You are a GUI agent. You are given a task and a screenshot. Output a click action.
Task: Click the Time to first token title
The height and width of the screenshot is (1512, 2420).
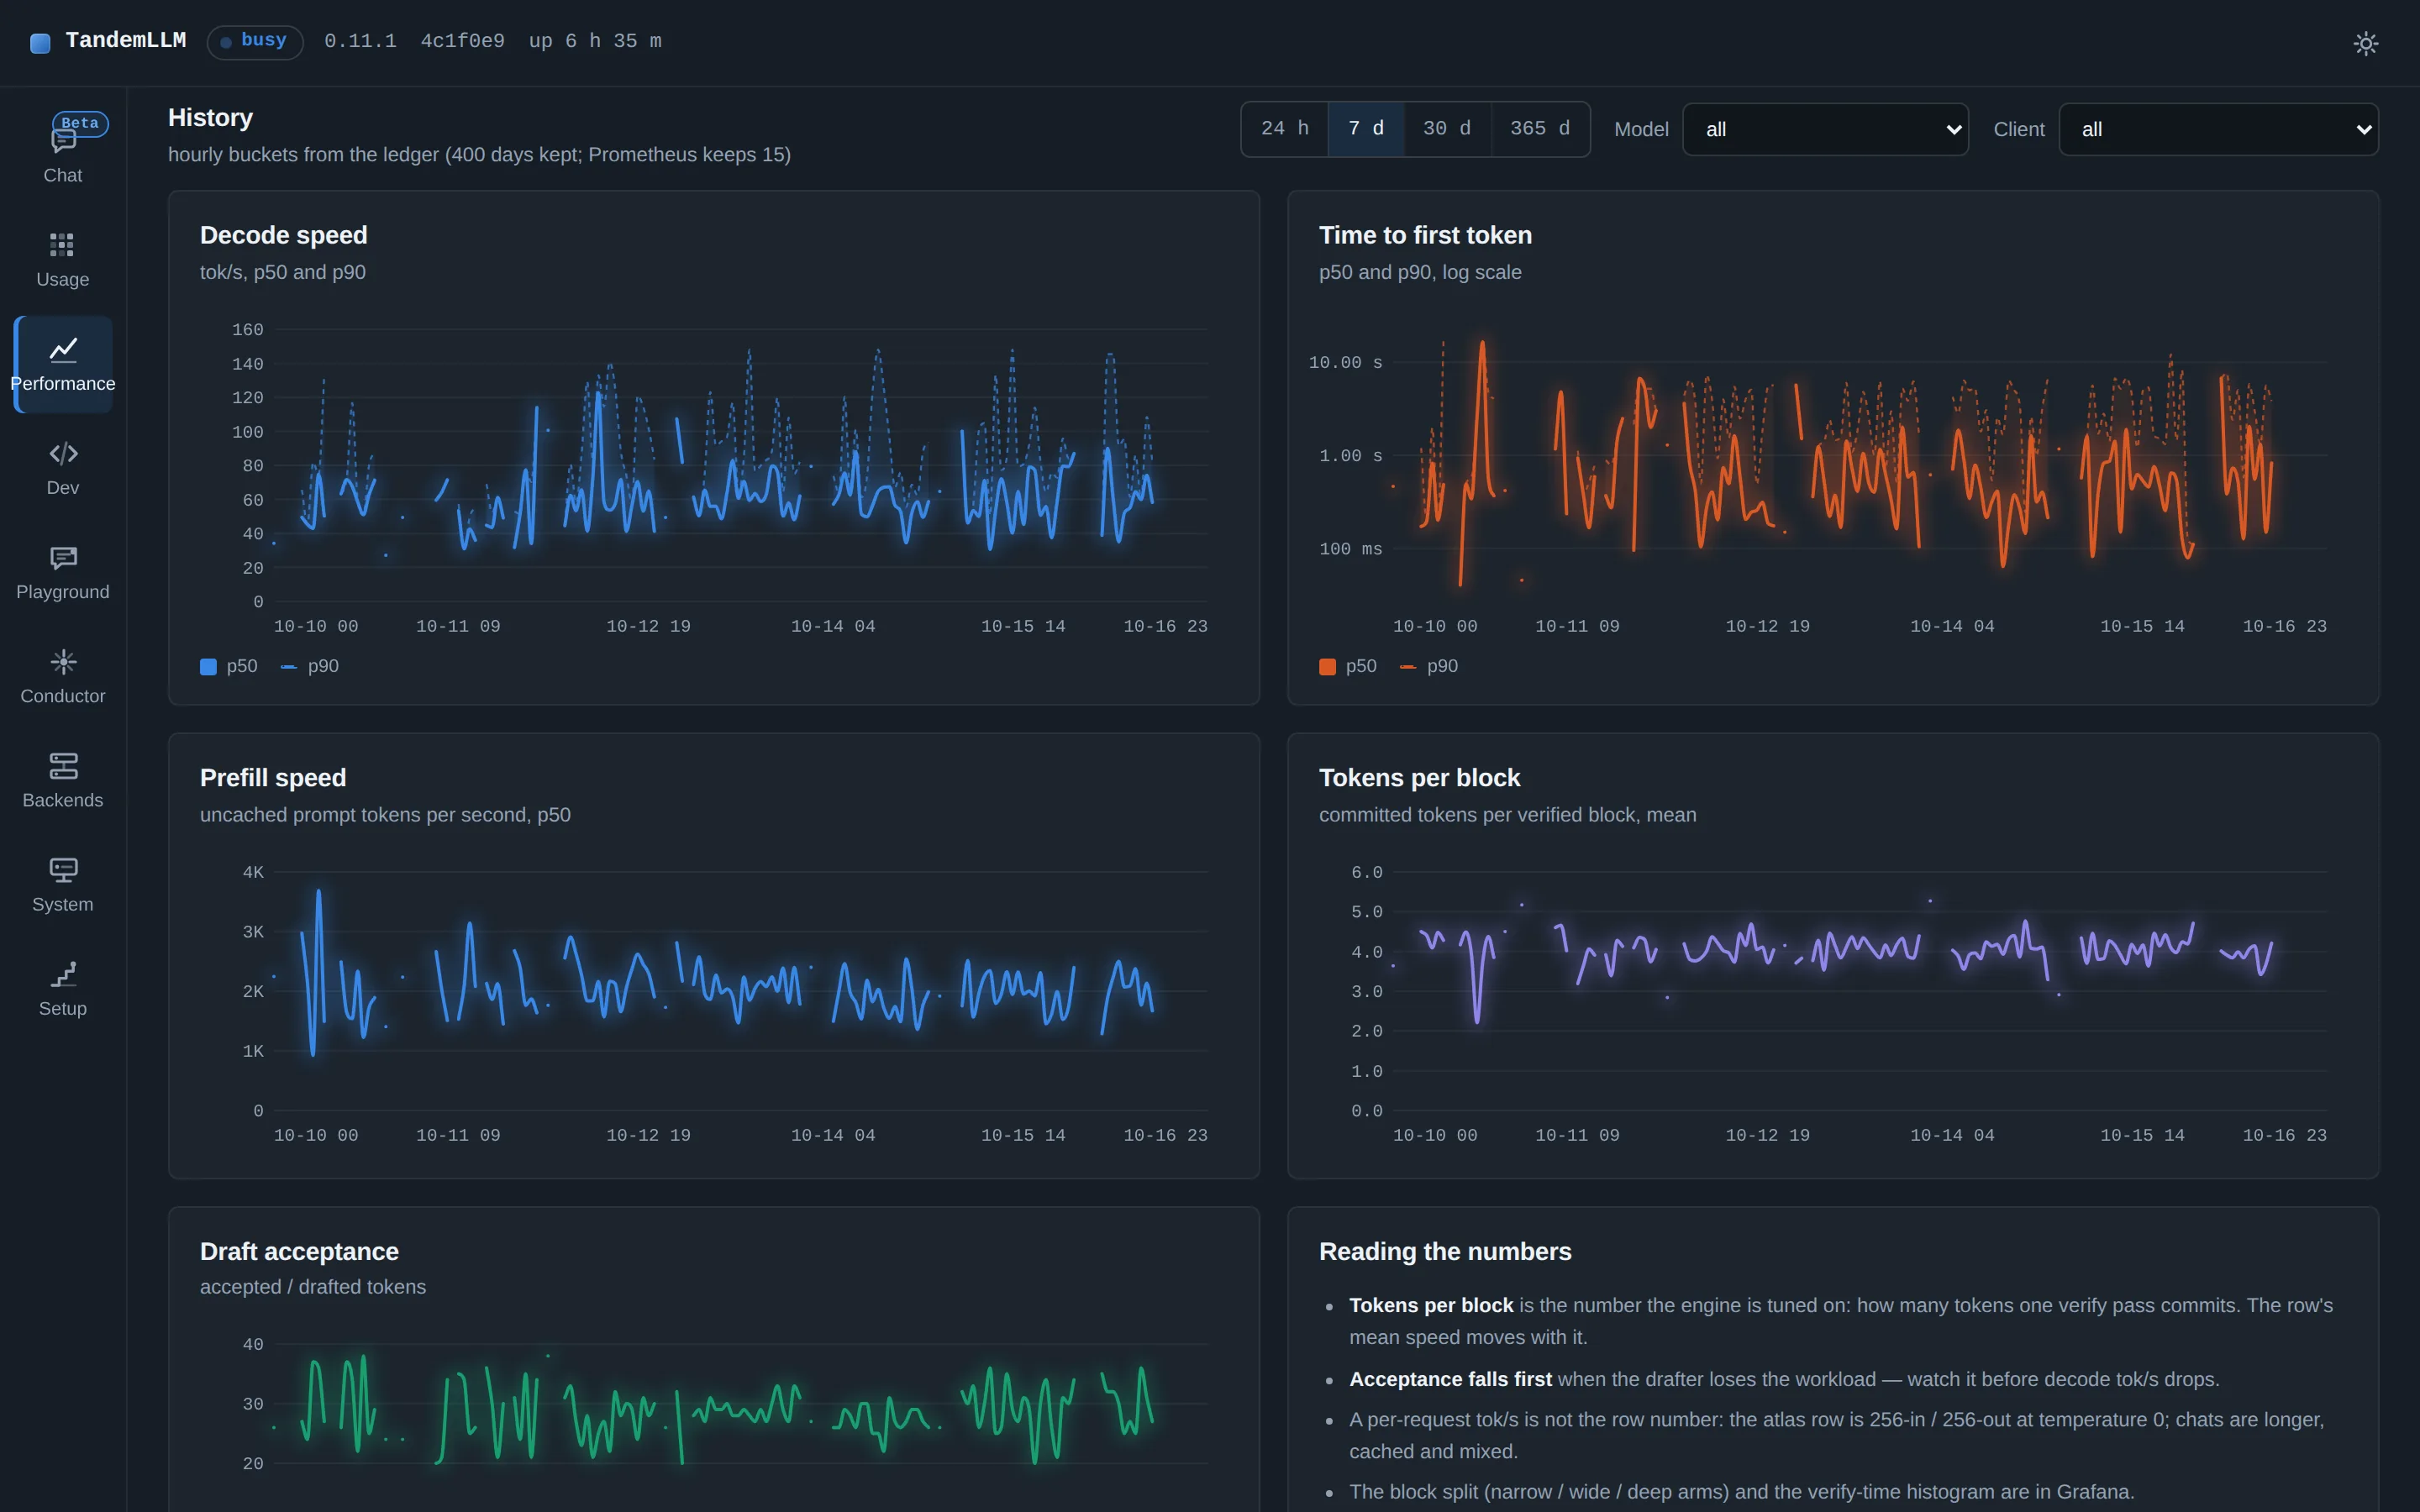[1425, 235]
